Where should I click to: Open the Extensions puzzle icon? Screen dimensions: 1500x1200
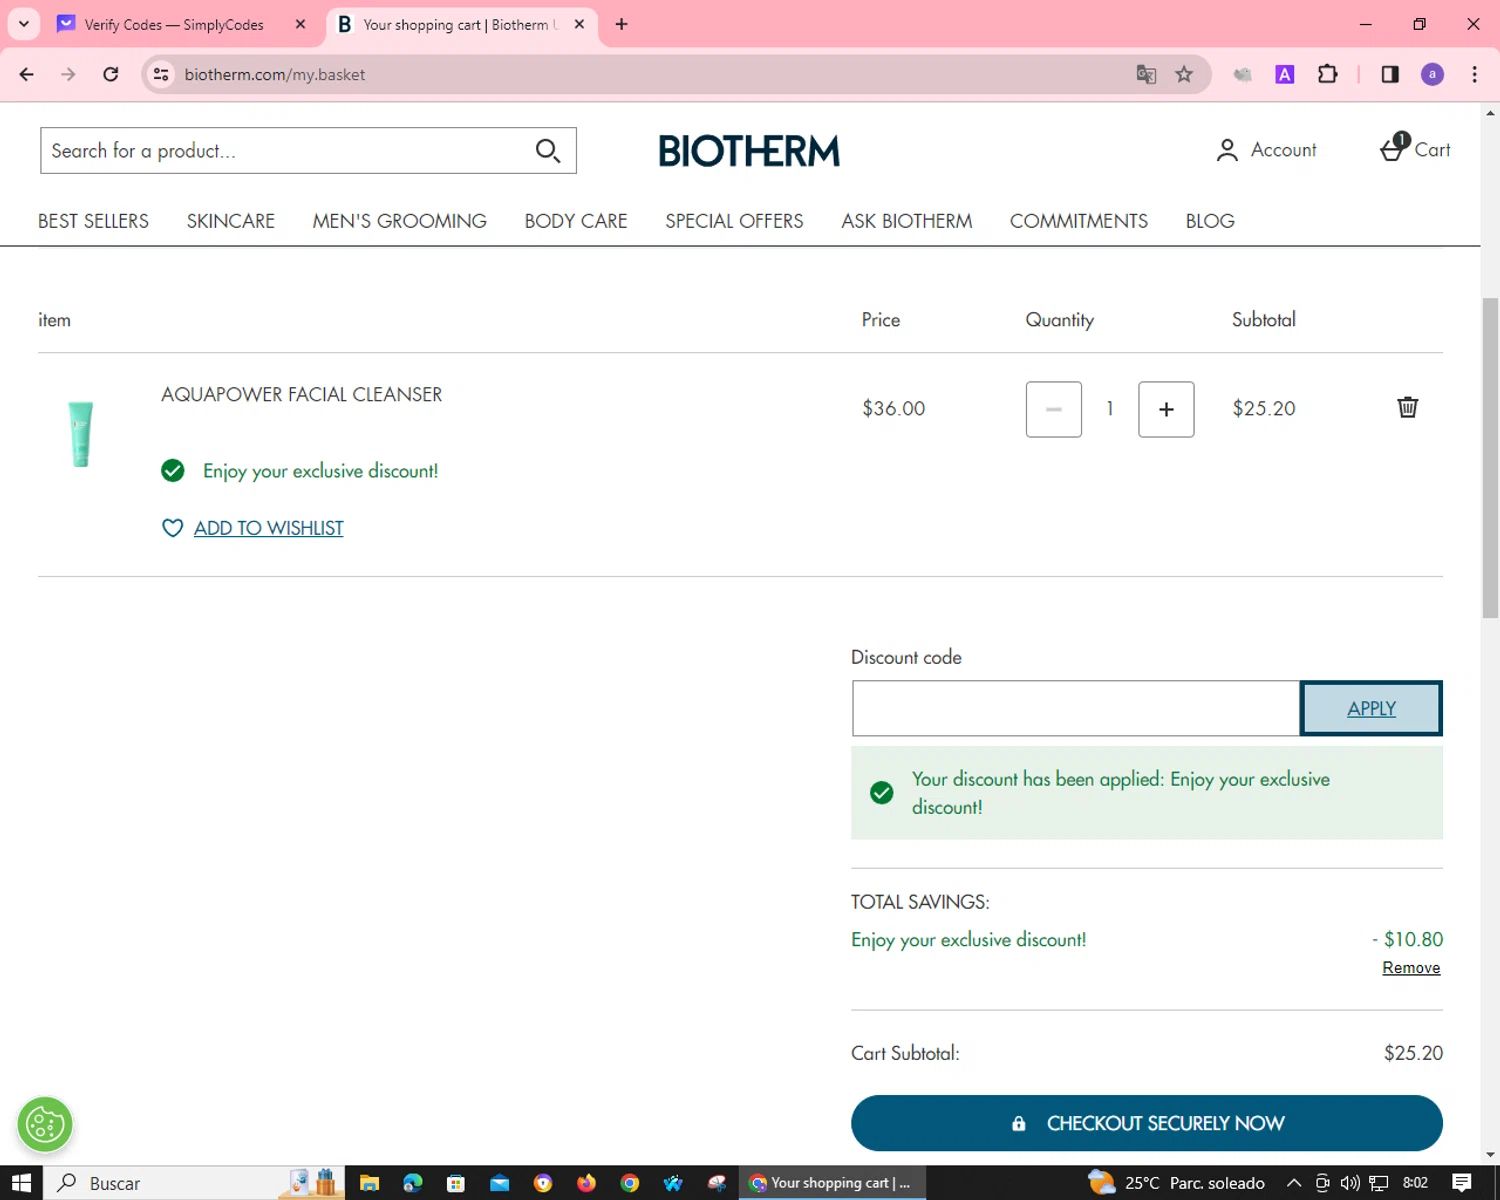(1328, 74)
